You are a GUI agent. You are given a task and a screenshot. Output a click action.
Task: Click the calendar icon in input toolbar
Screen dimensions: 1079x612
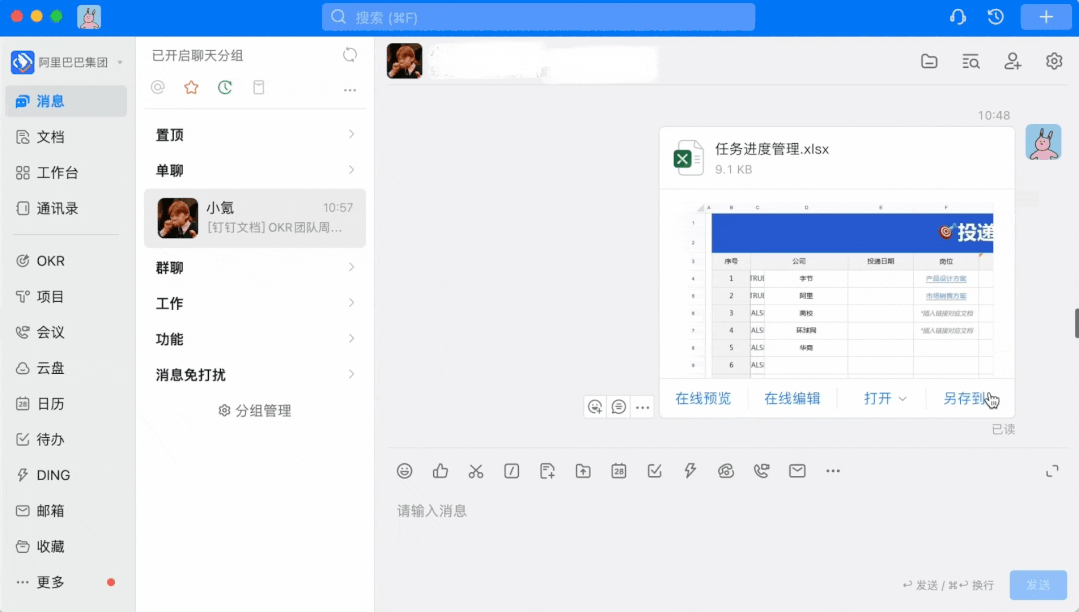[619, 471]
